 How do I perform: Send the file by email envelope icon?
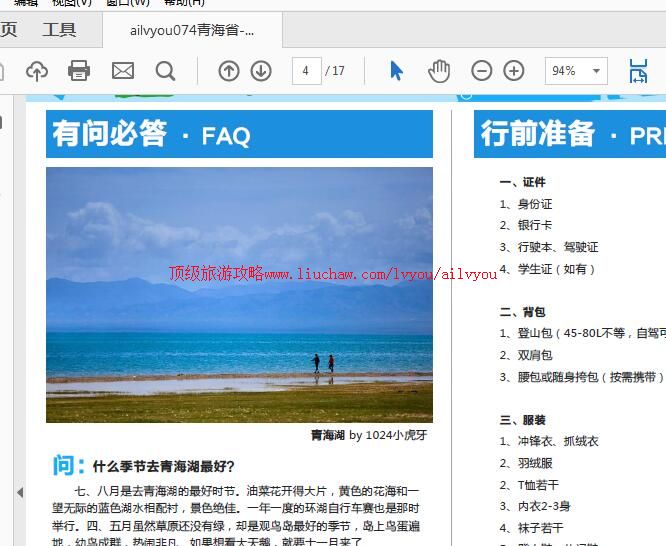pyautogui.click(x=122, y=71)
